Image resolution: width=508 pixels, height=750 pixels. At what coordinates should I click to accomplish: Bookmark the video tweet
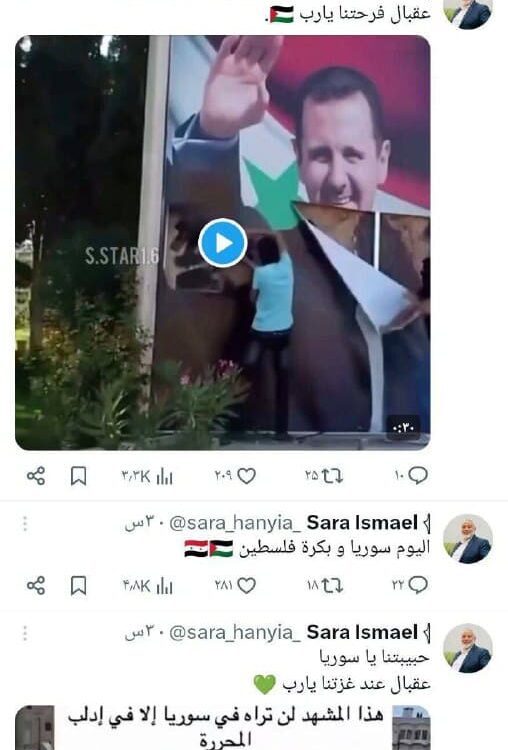pos(78,476)
